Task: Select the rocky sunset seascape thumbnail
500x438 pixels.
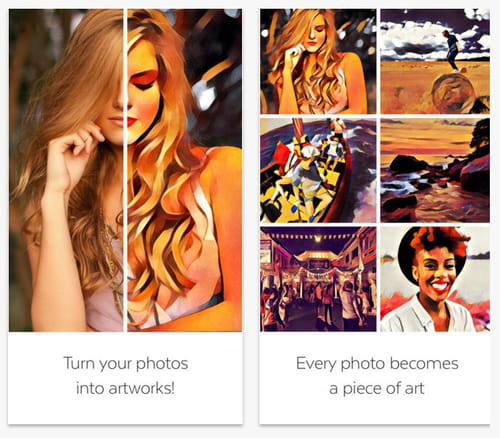Action: pyautogui.click(x=435, y=170)
